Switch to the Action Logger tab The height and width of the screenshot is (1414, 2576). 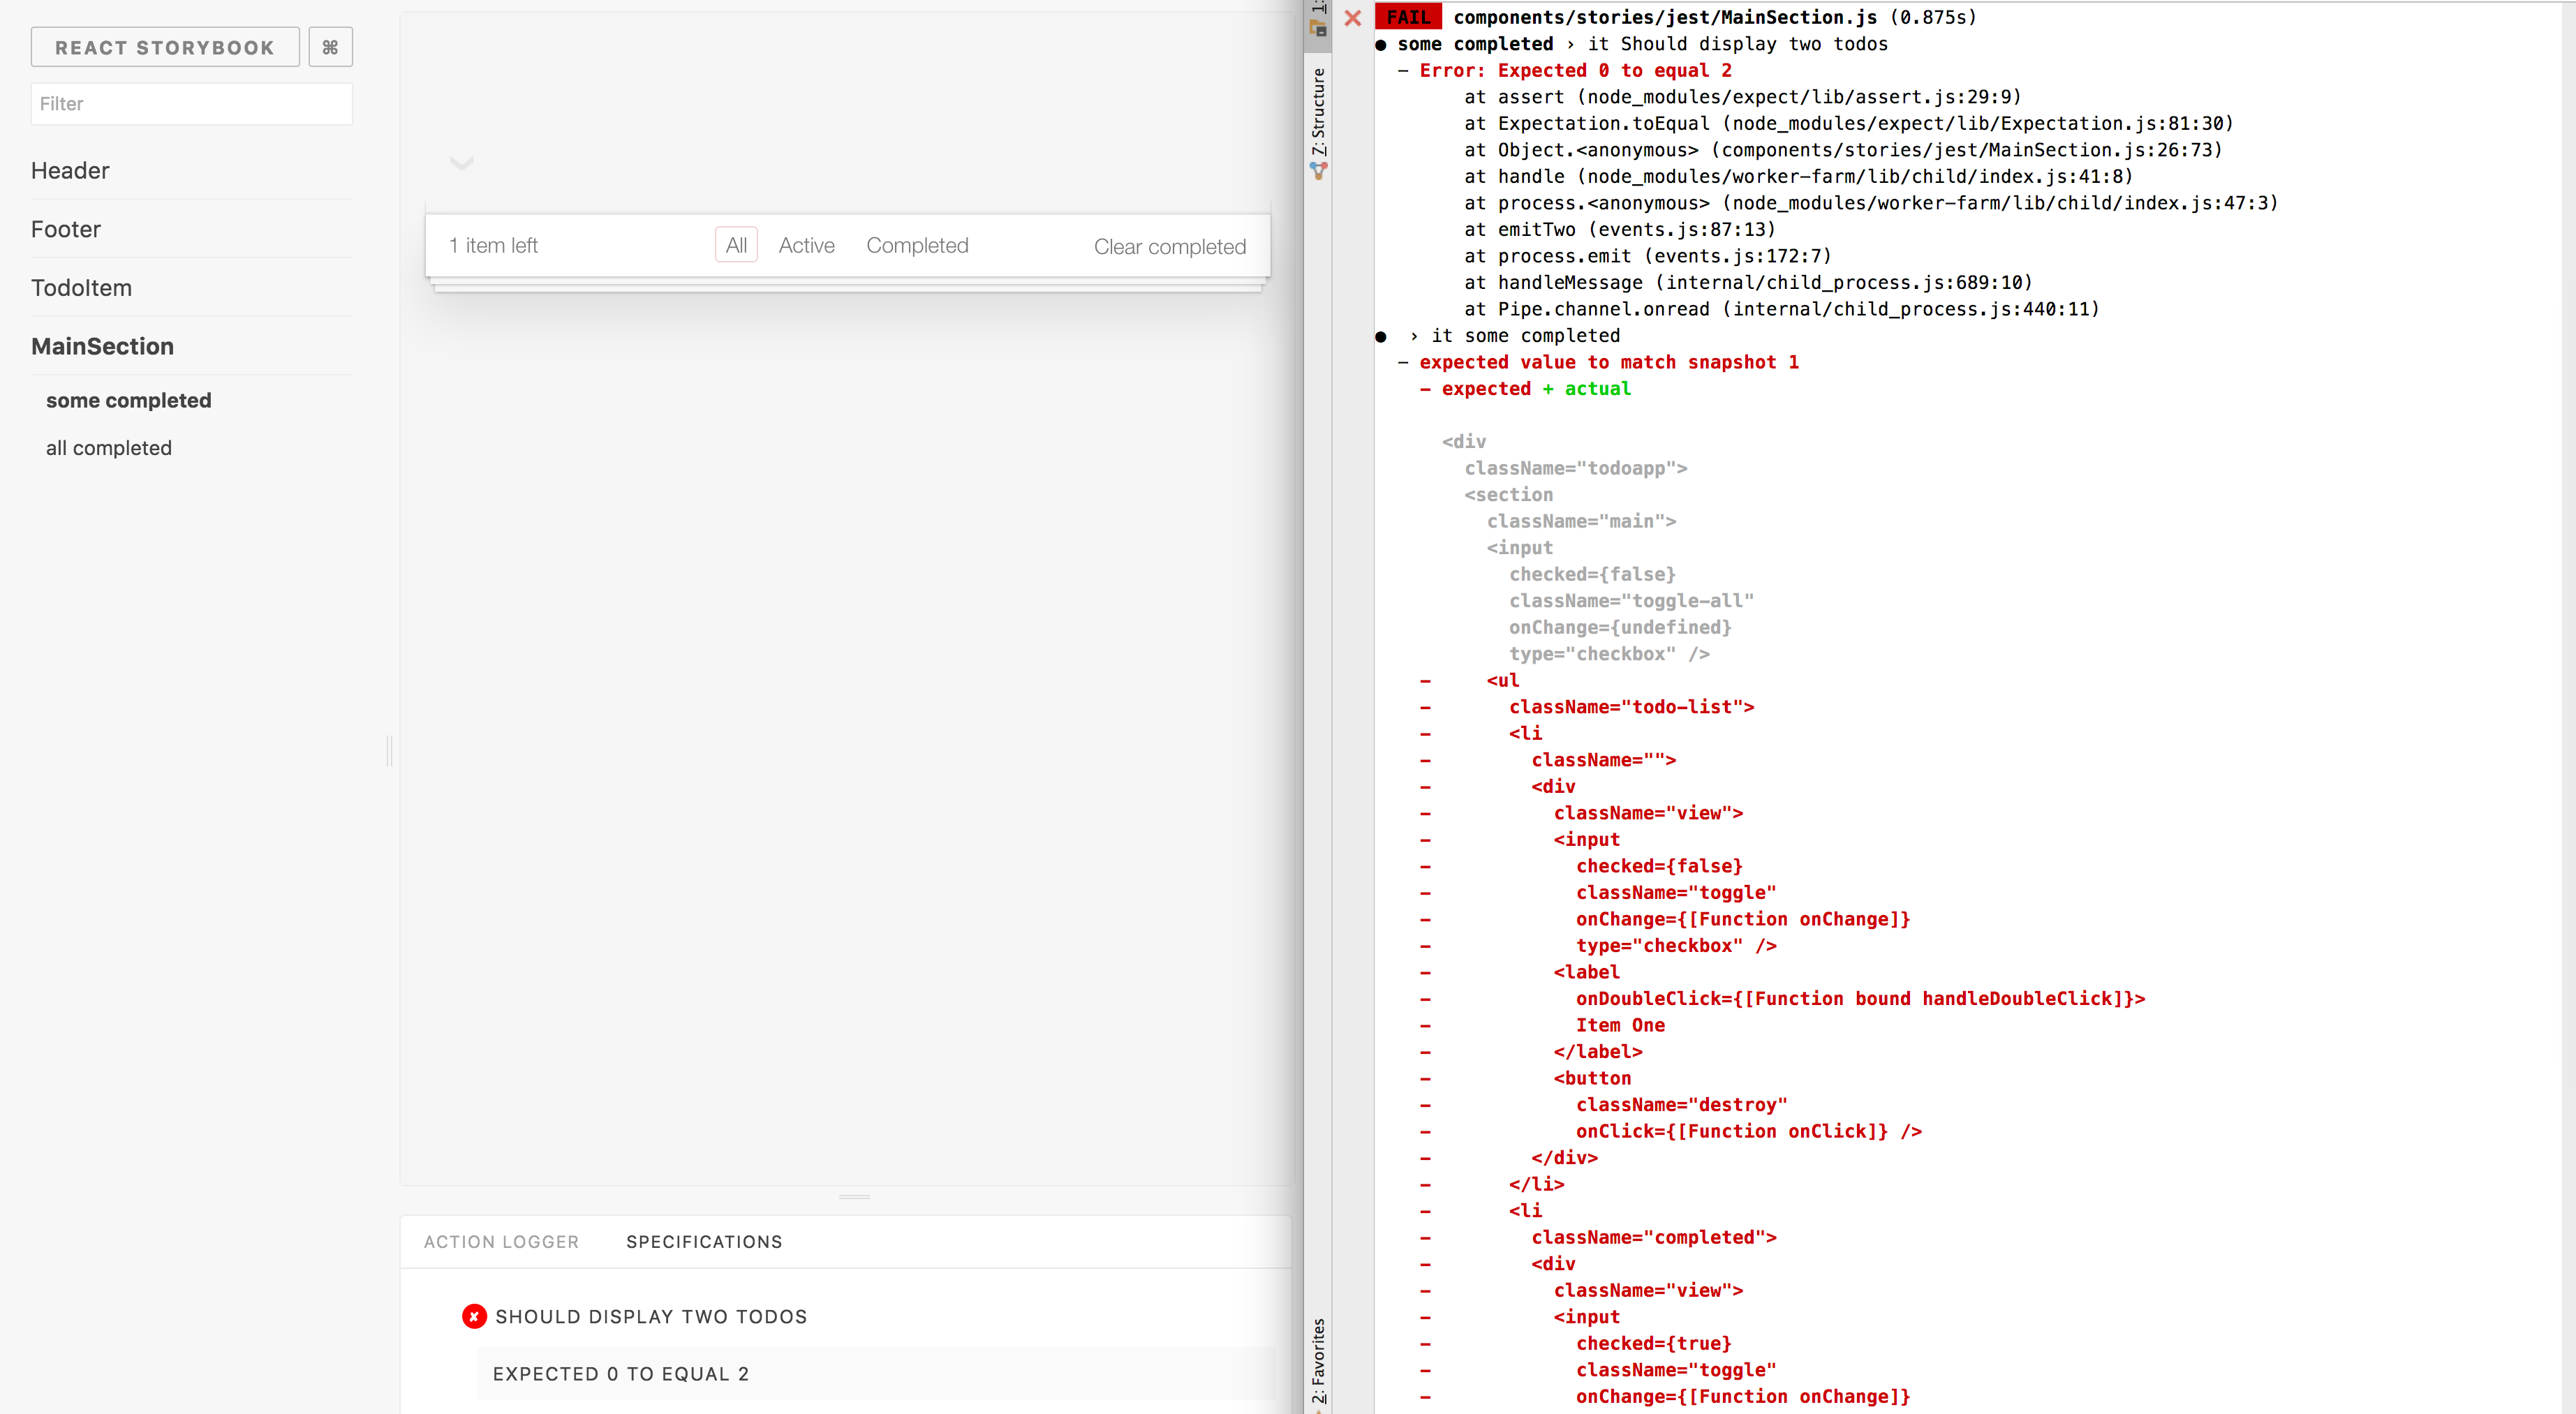[501, 1241]
